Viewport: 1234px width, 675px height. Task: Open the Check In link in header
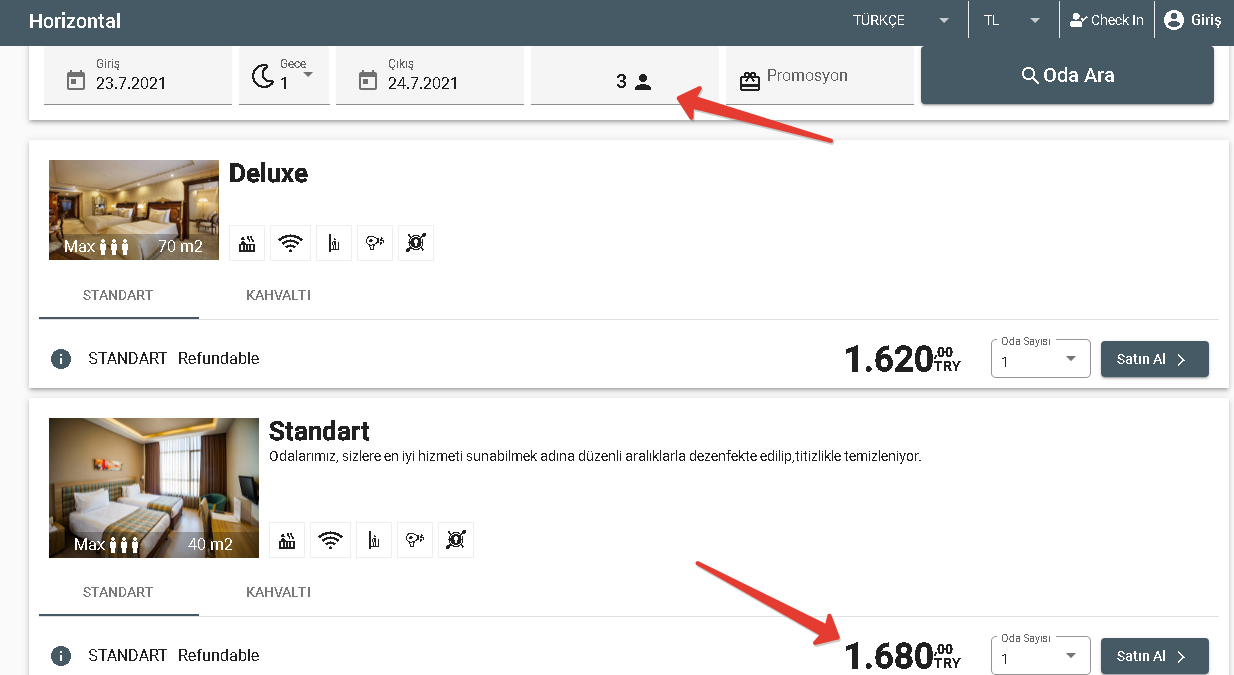[1106, 20]
